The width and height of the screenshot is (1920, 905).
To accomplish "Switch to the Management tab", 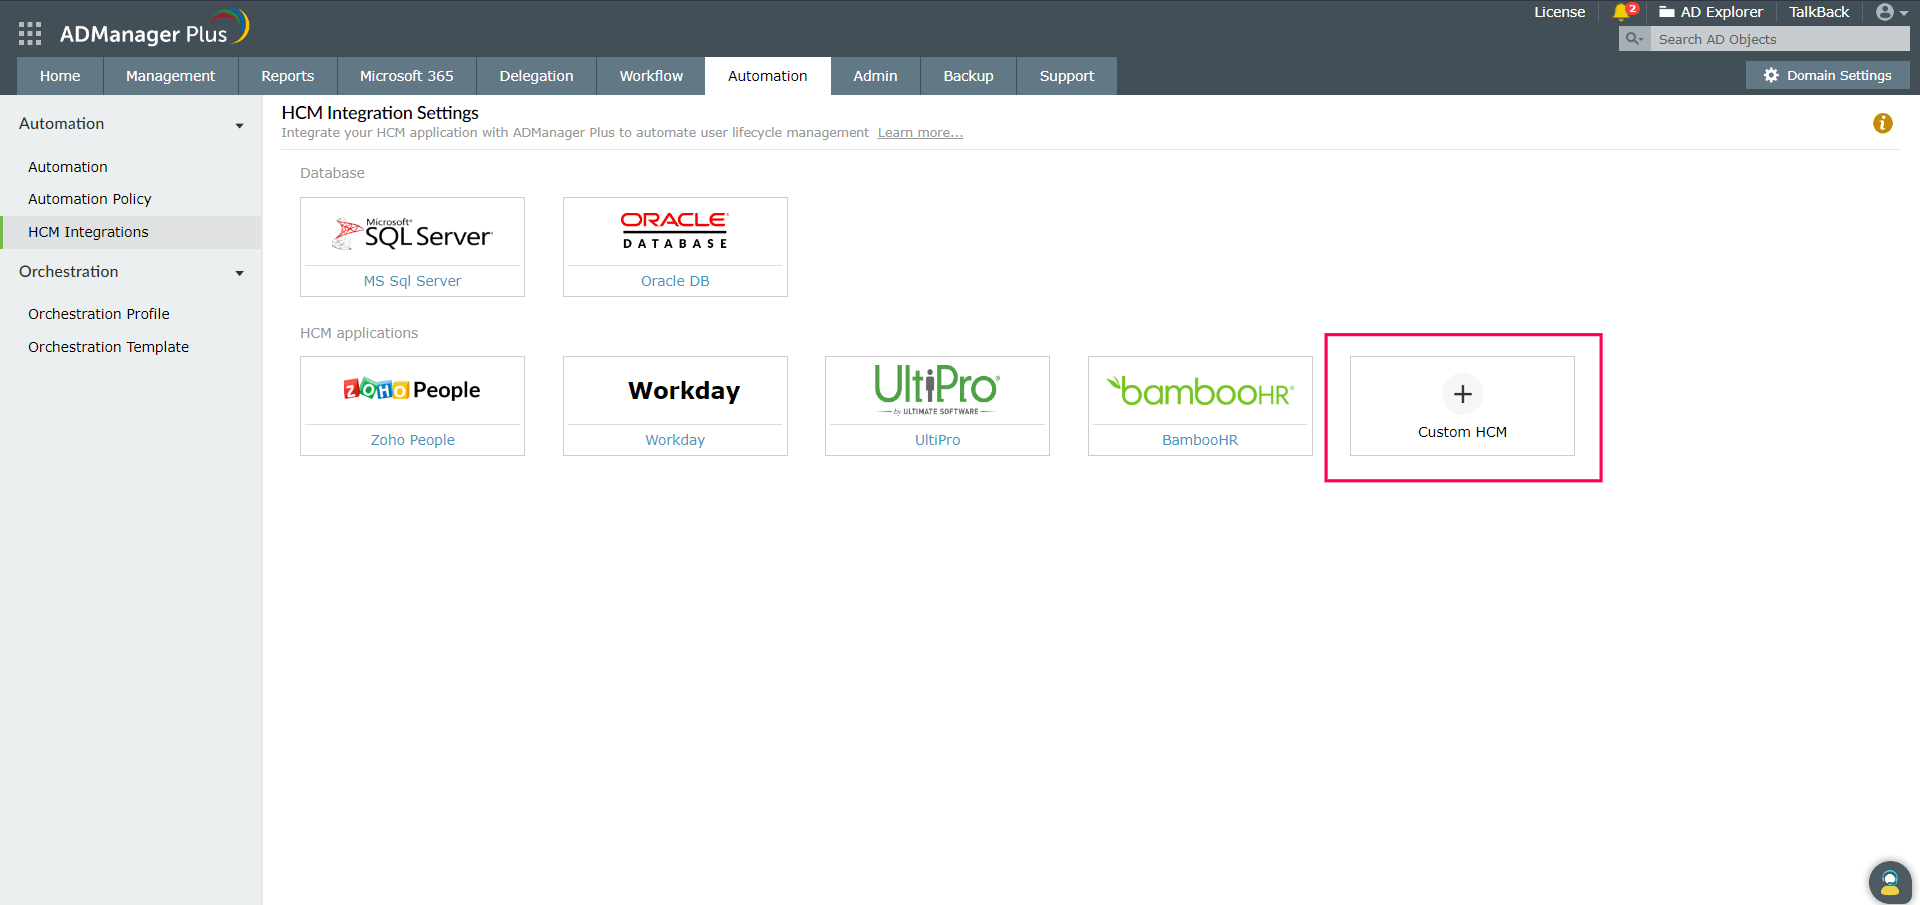I will (x=170, y=76).
